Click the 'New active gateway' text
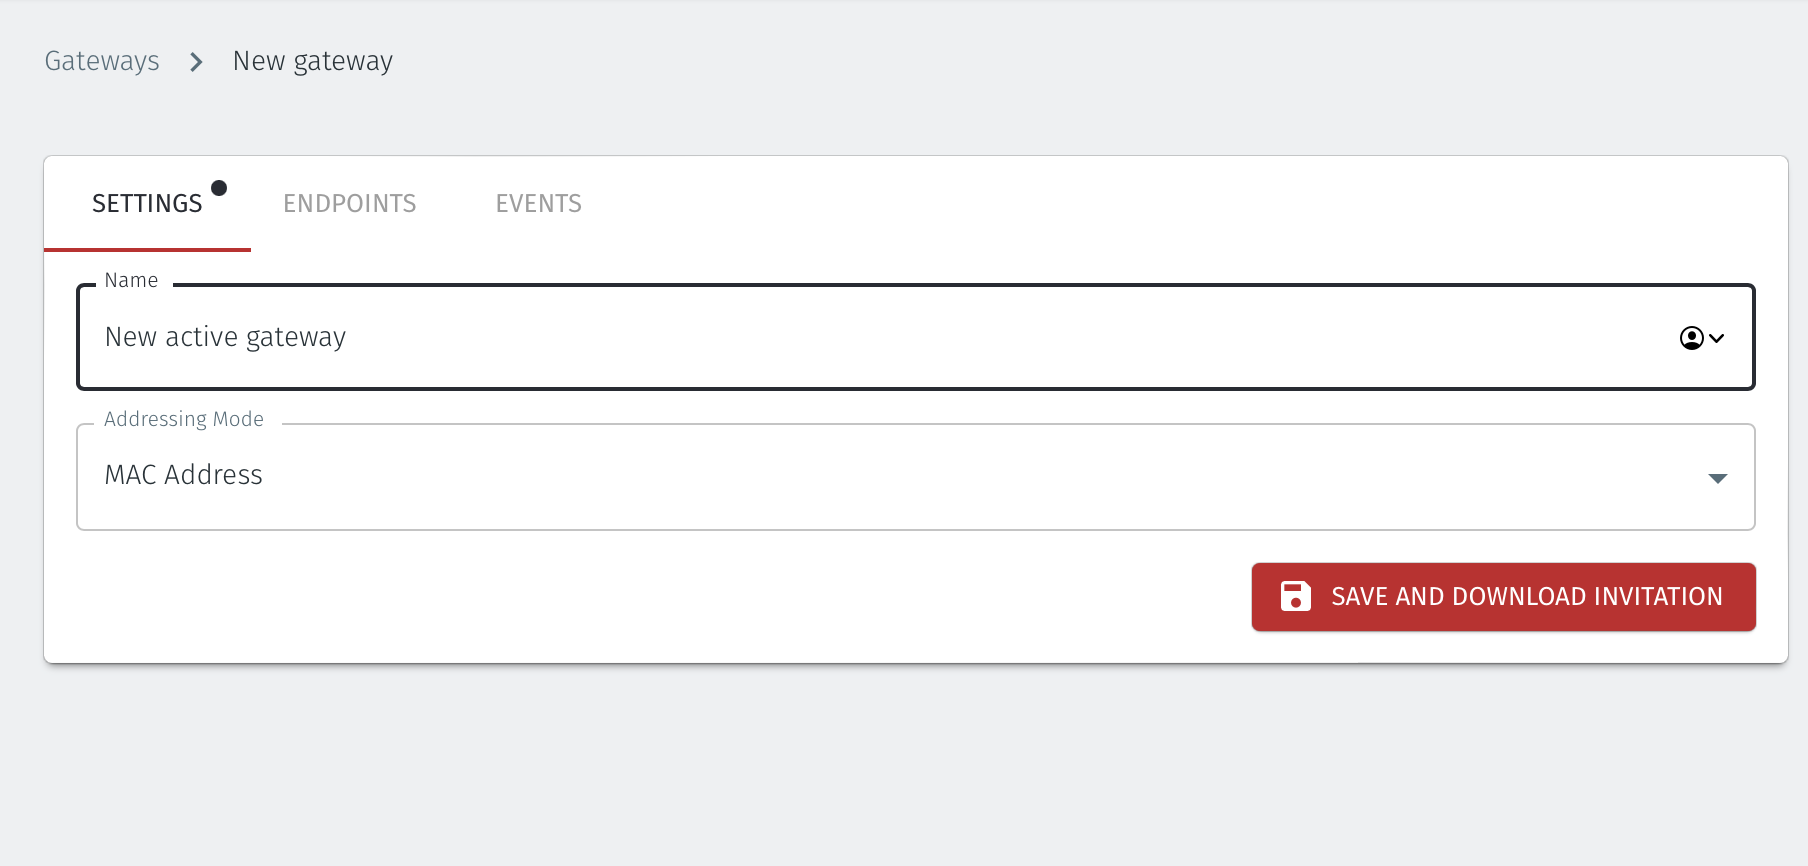This screenshot has width=1808, height=866. click(225, 337)
